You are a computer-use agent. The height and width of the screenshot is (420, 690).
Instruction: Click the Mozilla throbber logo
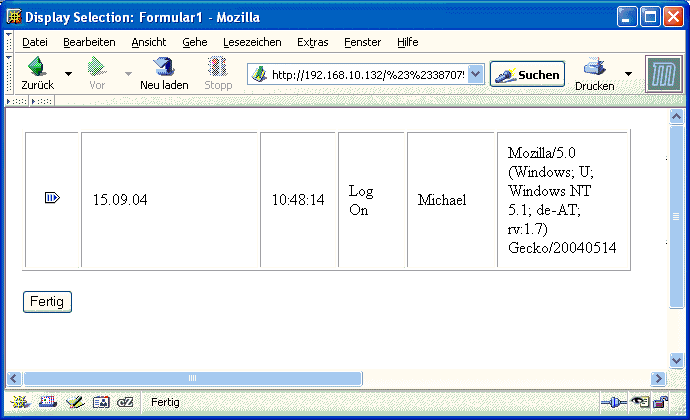660,74
